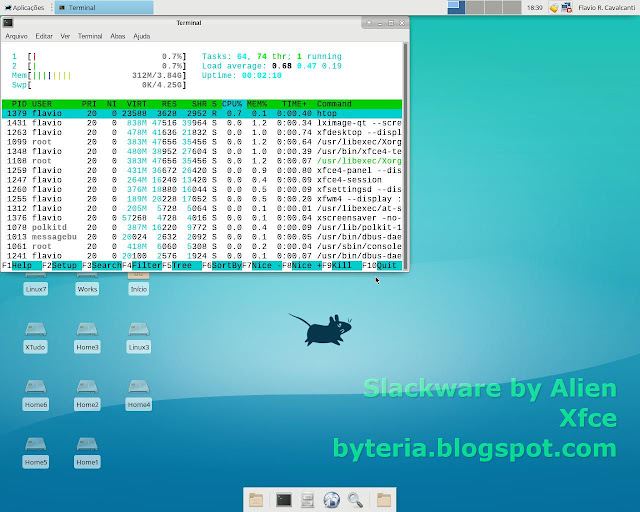The width and height of the screenshot is (640, 512).
Task: Click the F2 Setup button in htop
Action: [x=62, y=265]
